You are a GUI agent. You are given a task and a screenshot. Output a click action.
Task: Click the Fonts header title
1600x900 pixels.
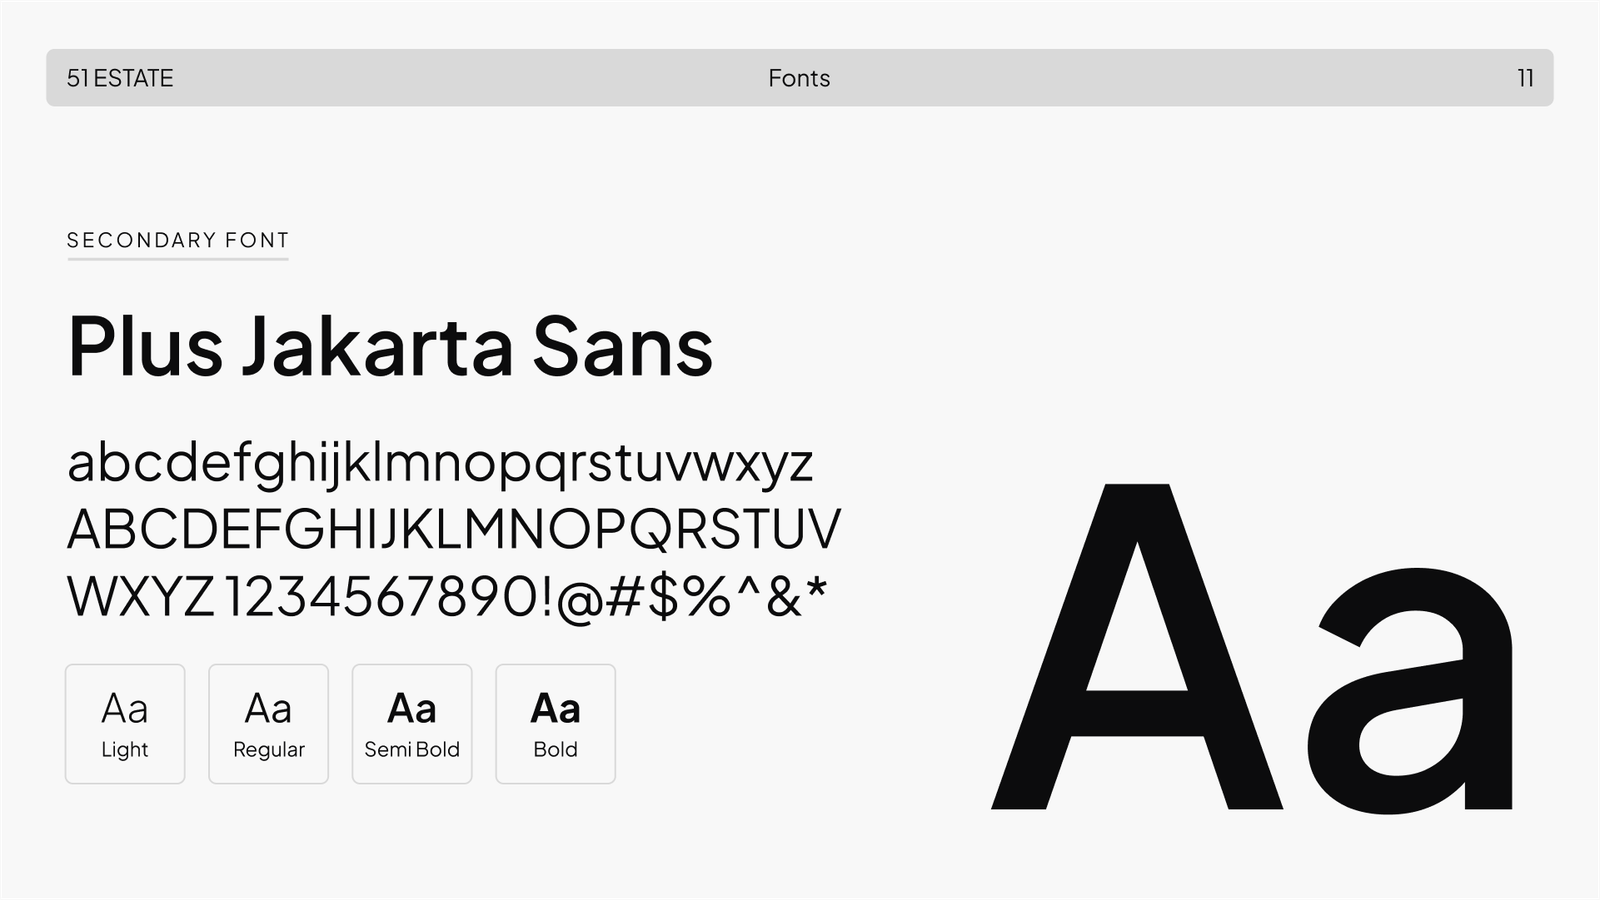[799, 78]
